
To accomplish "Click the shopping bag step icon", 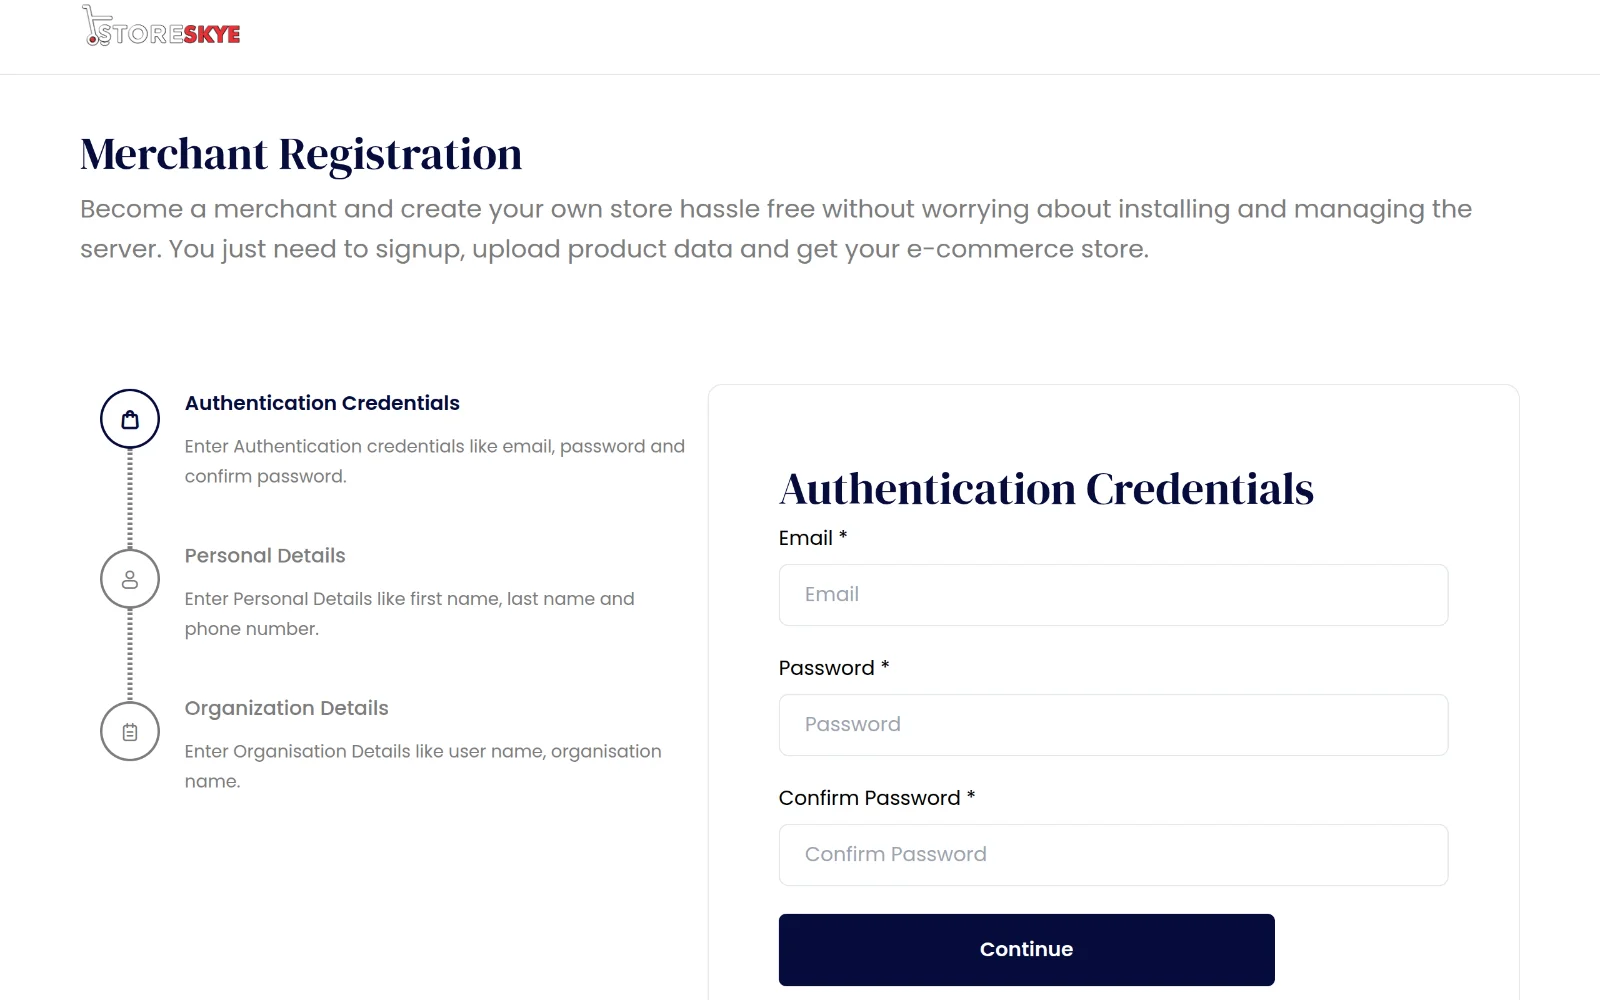I will 130,419.
